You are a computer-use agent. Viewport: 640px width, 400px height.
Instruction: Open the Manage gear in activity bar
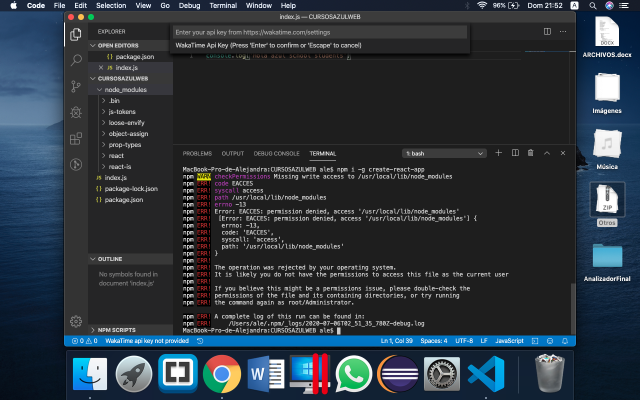point(76,321)
